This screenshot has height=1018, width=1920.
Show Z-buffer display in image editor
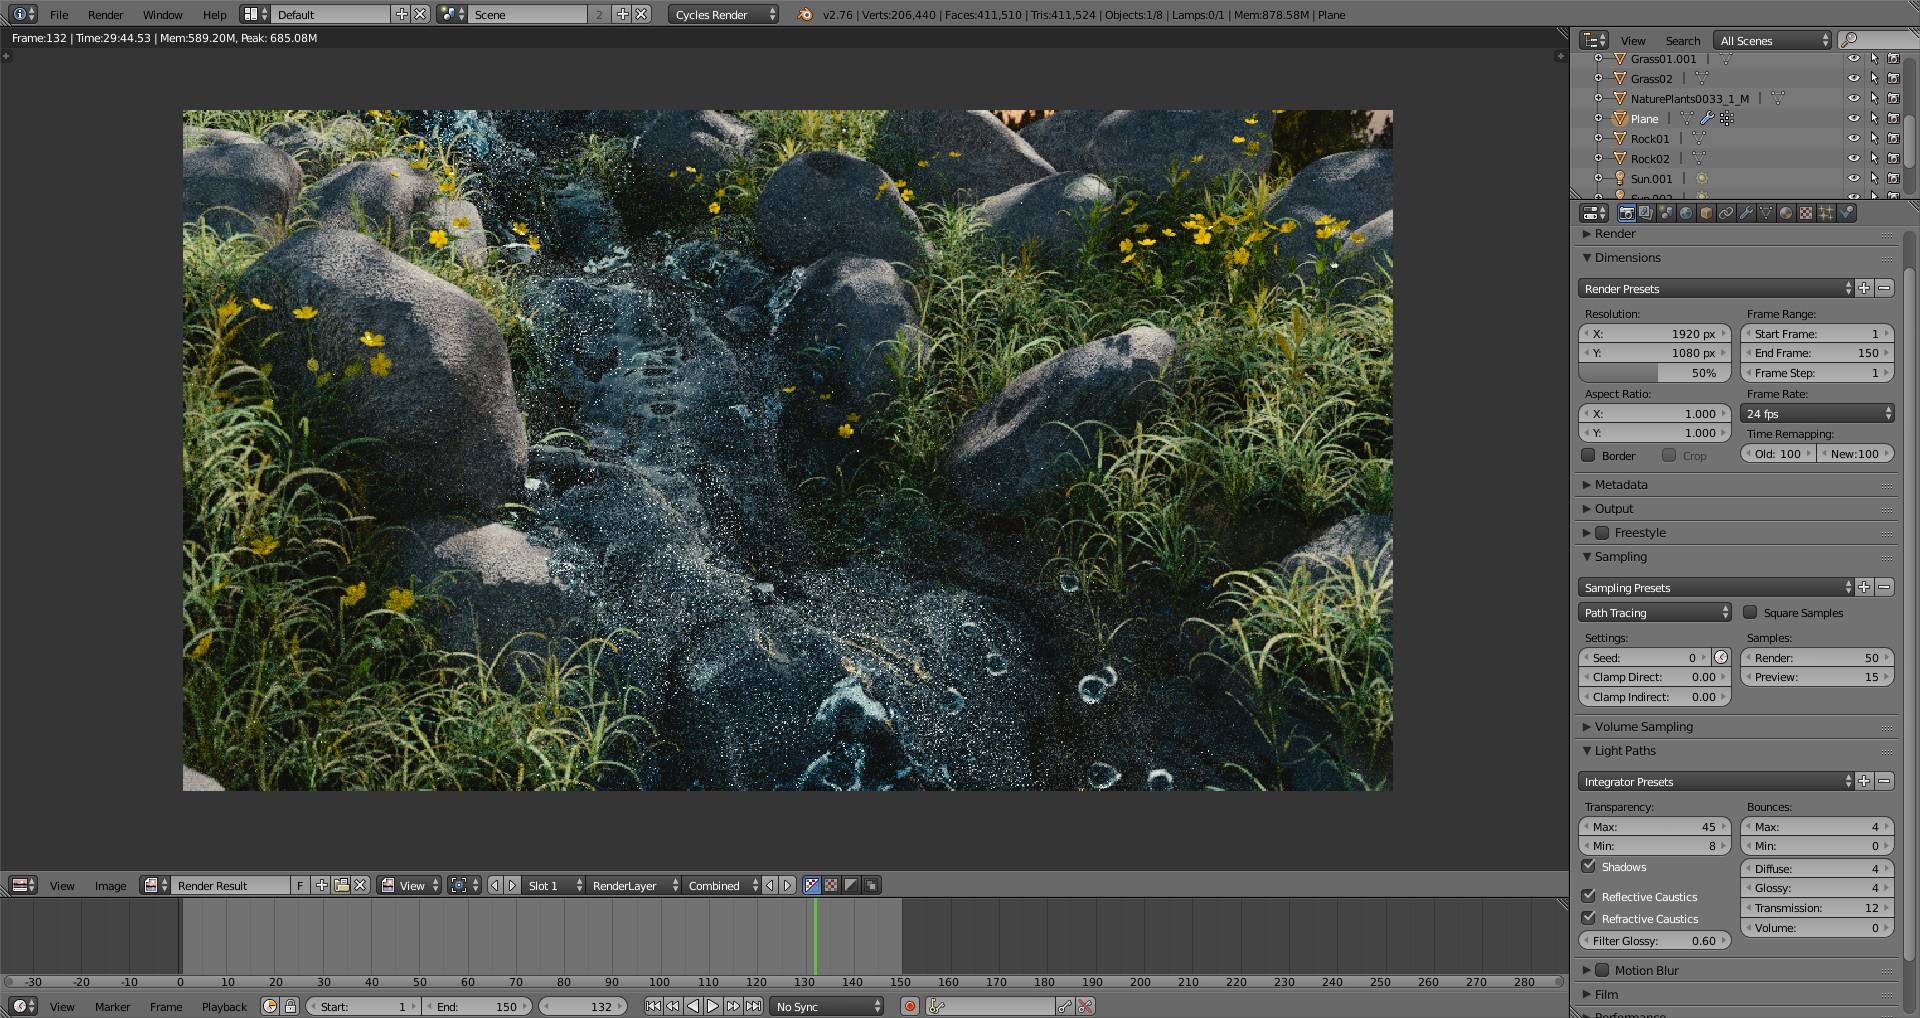point(871,885)
